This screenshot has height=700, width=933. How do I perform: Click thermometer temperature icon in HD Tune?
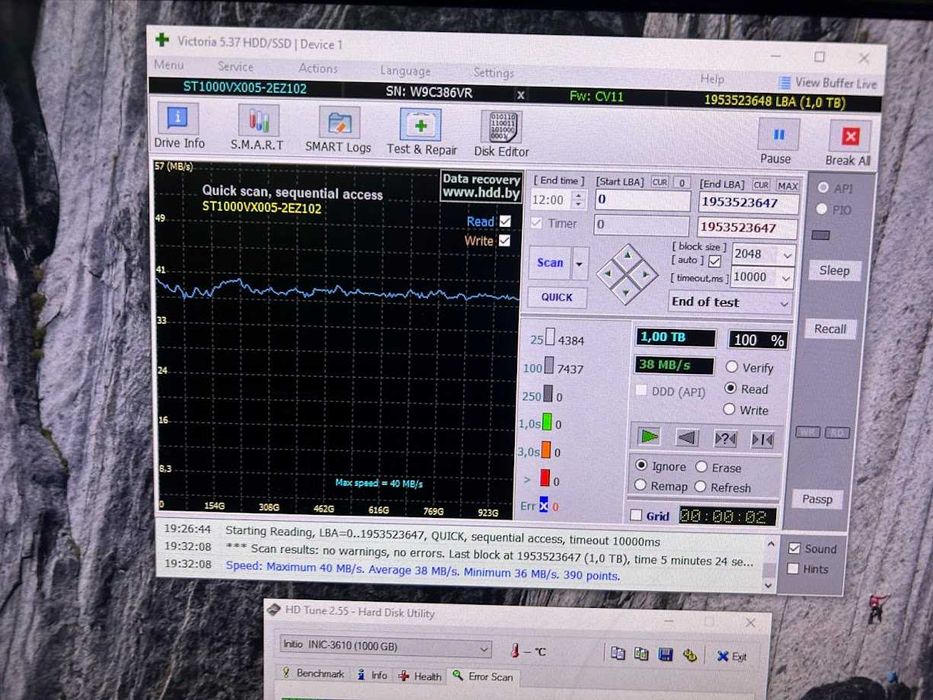(515, 651)
